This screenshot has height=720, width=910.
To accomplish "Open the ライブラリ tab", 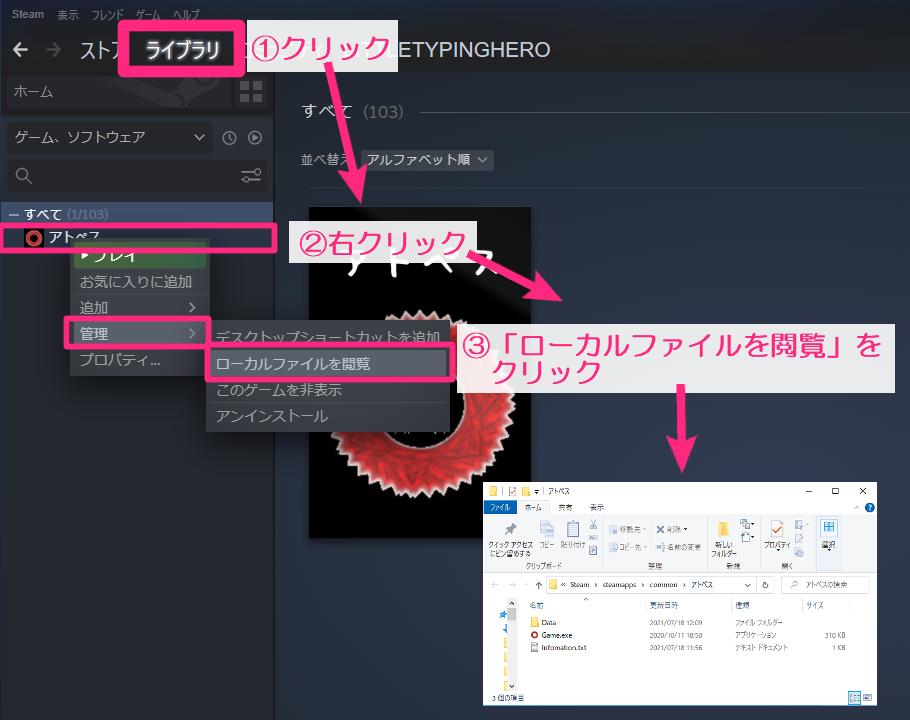I will point(182,50).
